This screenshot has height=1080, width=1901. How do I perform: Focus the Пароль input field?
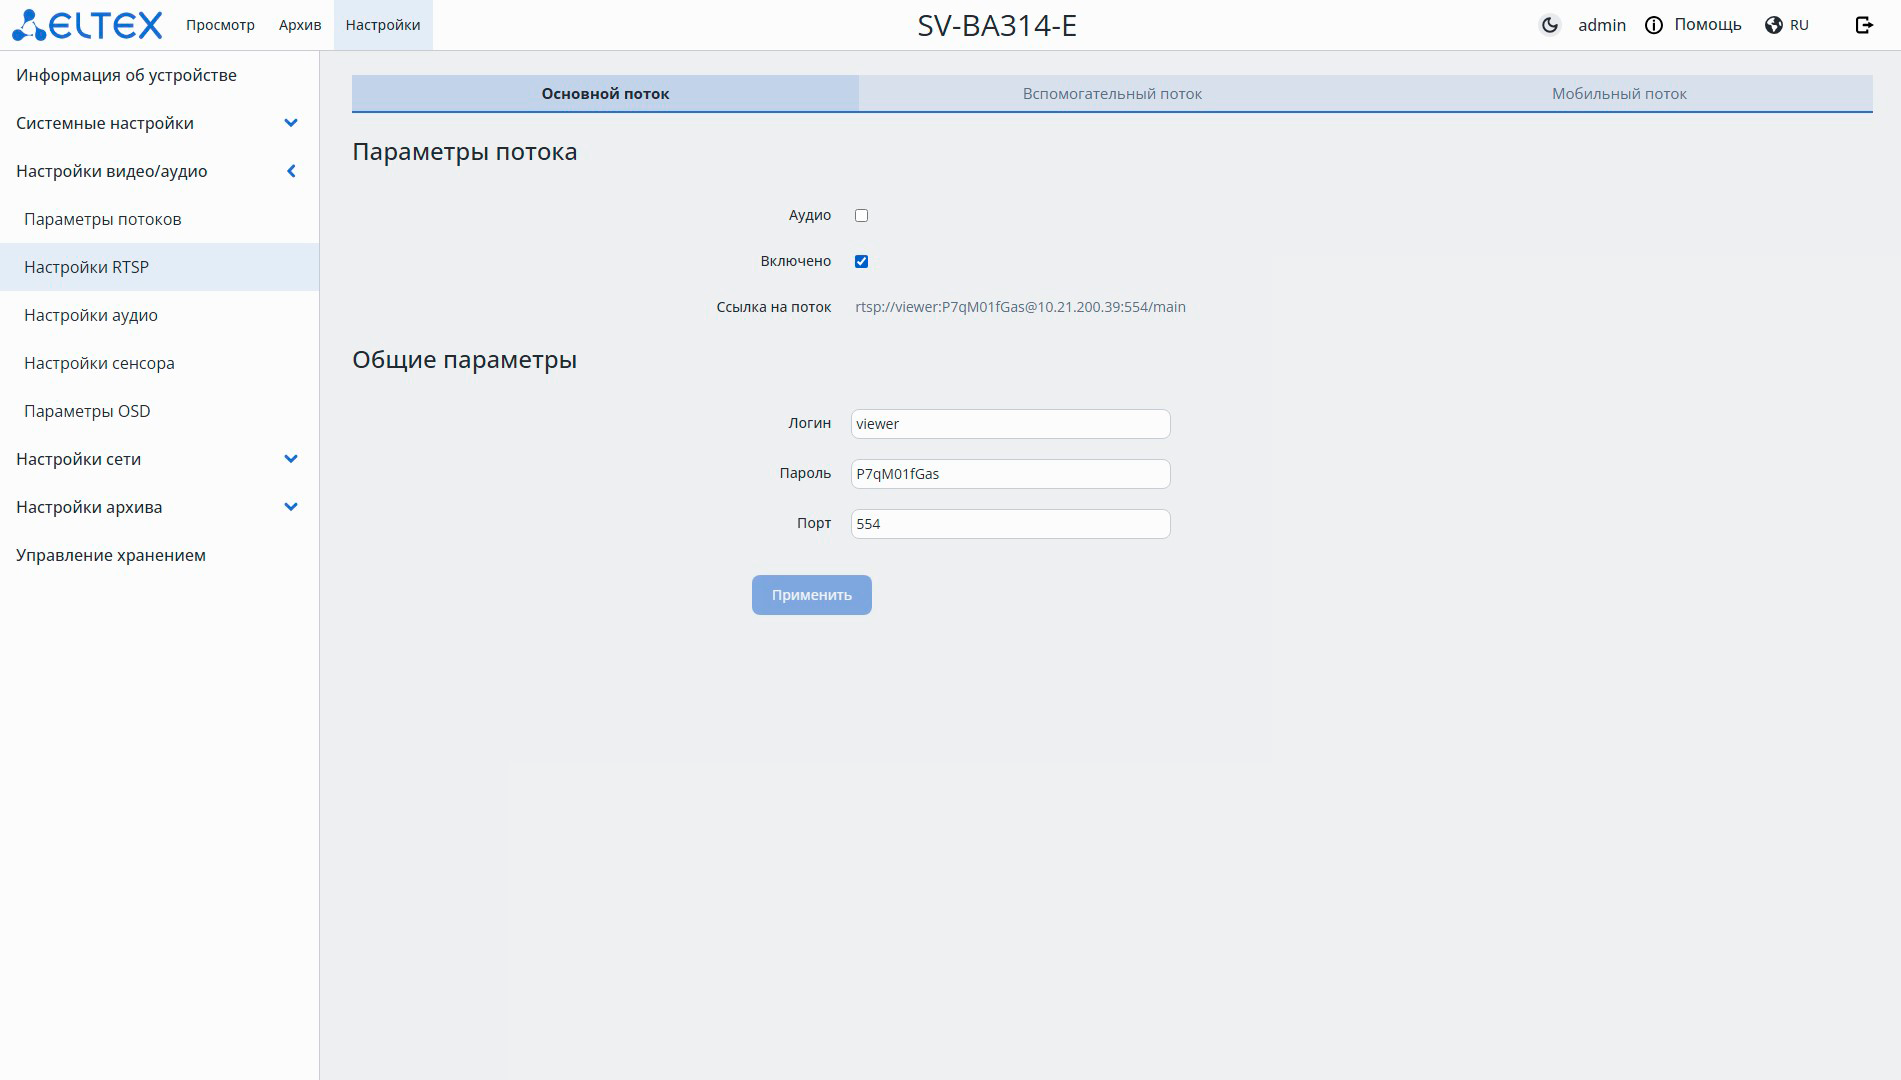1010,474
